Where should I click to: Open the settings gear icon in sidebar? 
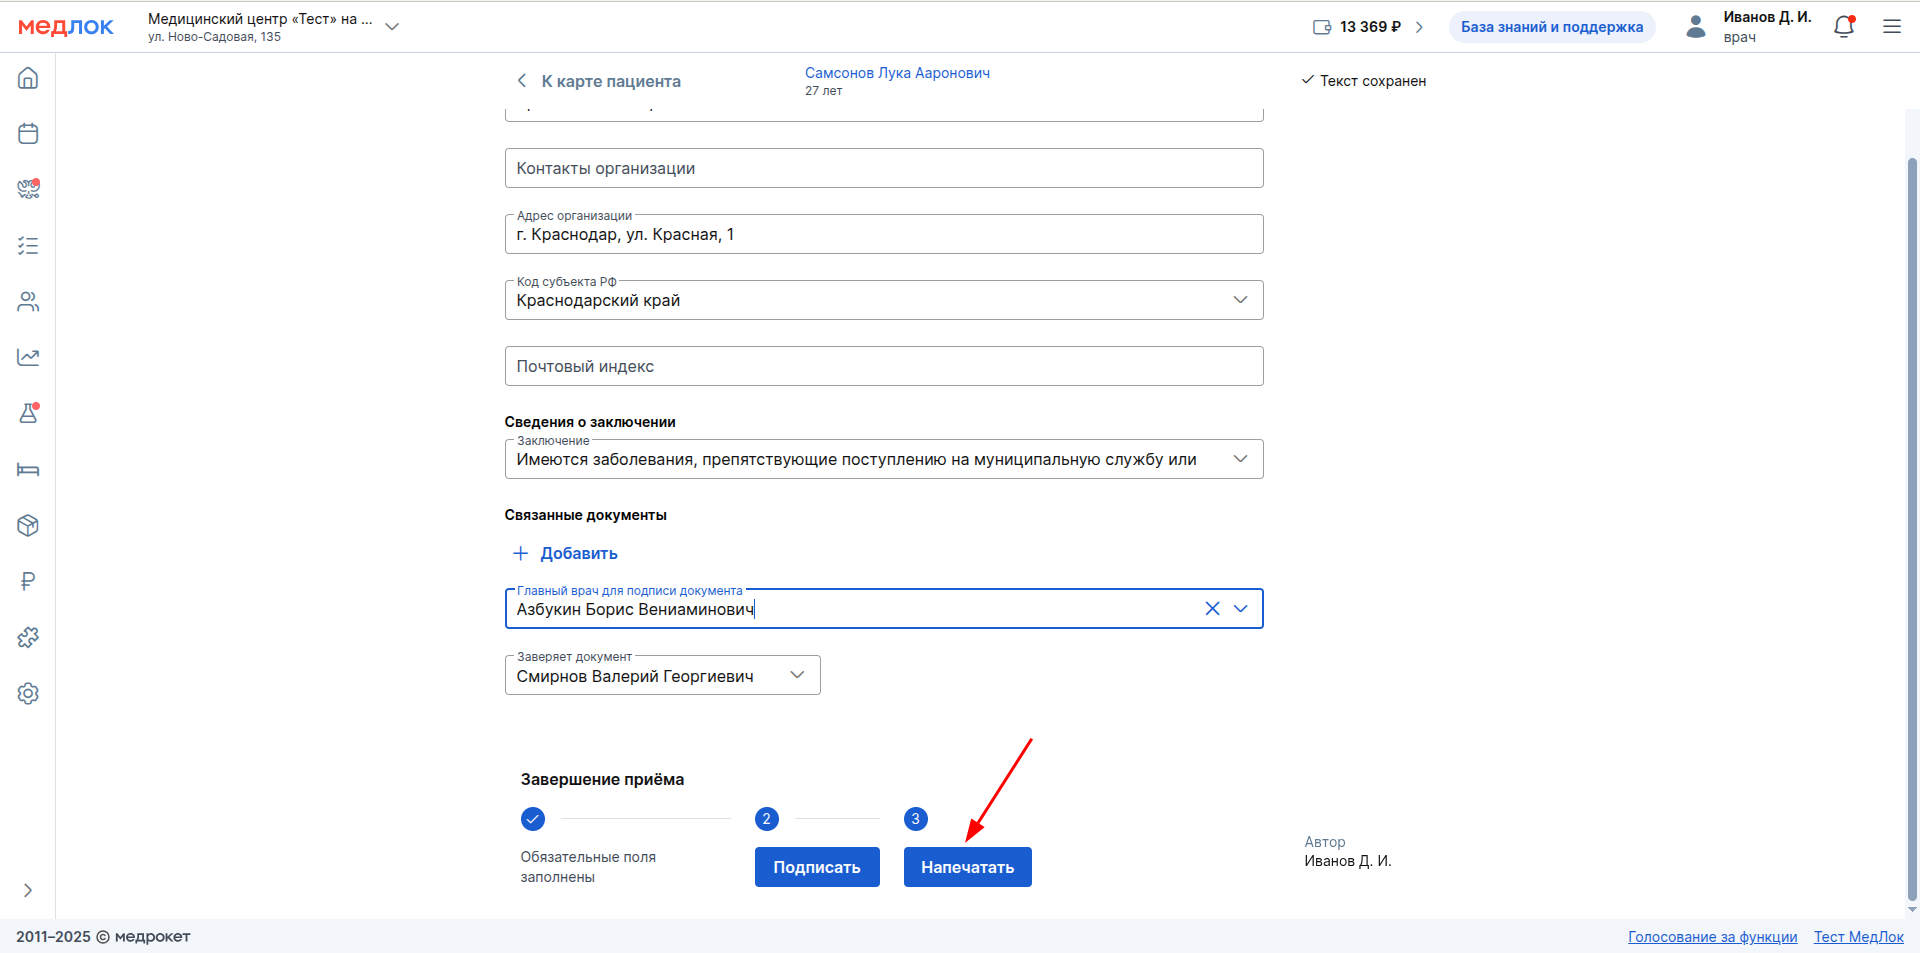(x=28, y=693)
